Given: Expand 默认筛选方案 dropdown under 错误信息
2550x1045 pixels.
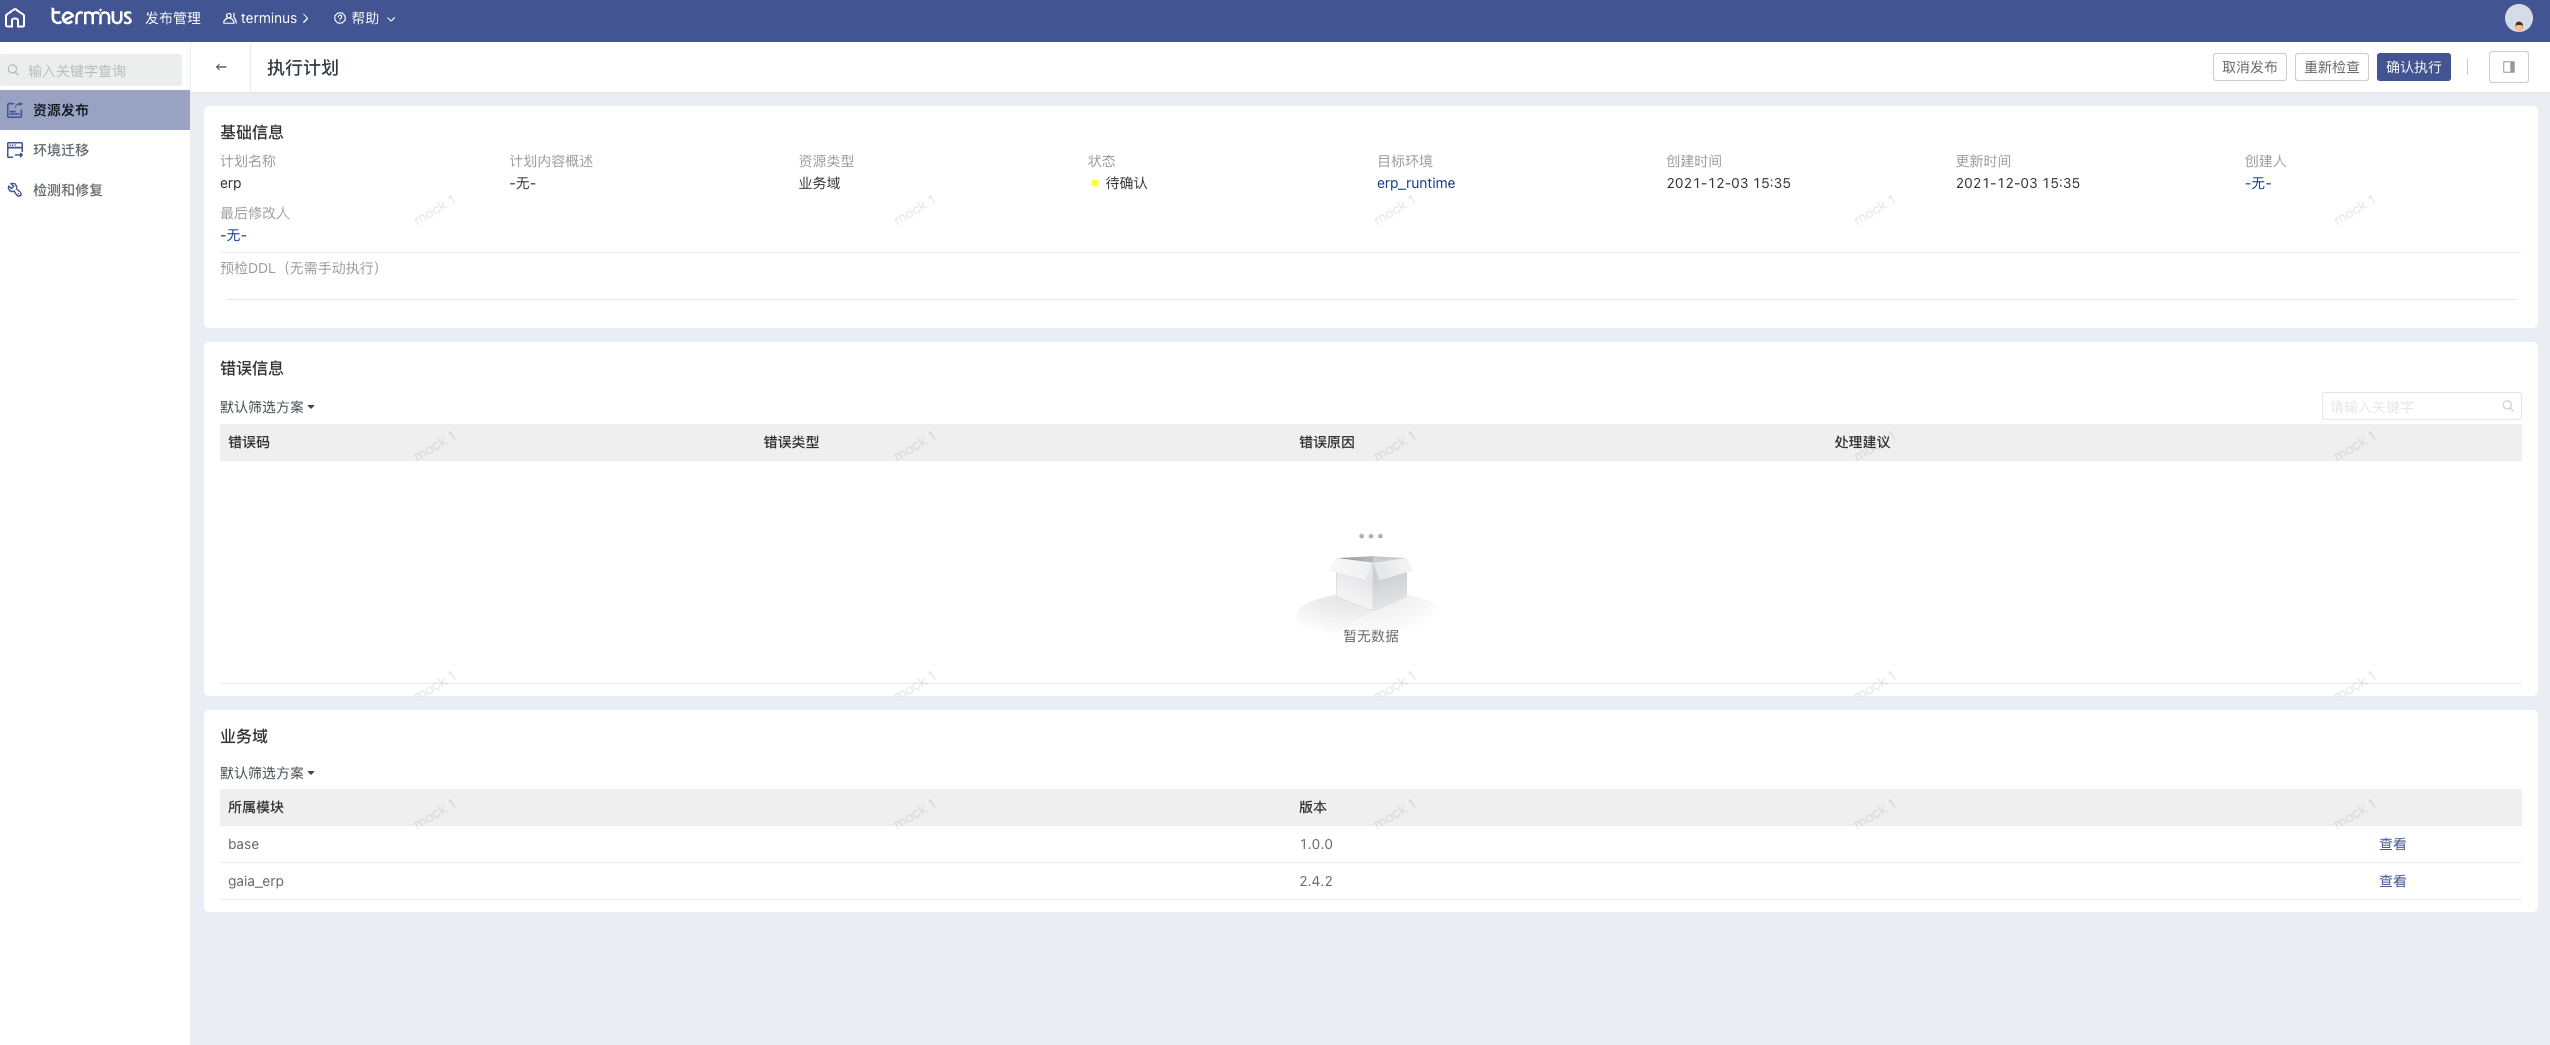Looking at the screenshot, I should (x=267, y=407).
